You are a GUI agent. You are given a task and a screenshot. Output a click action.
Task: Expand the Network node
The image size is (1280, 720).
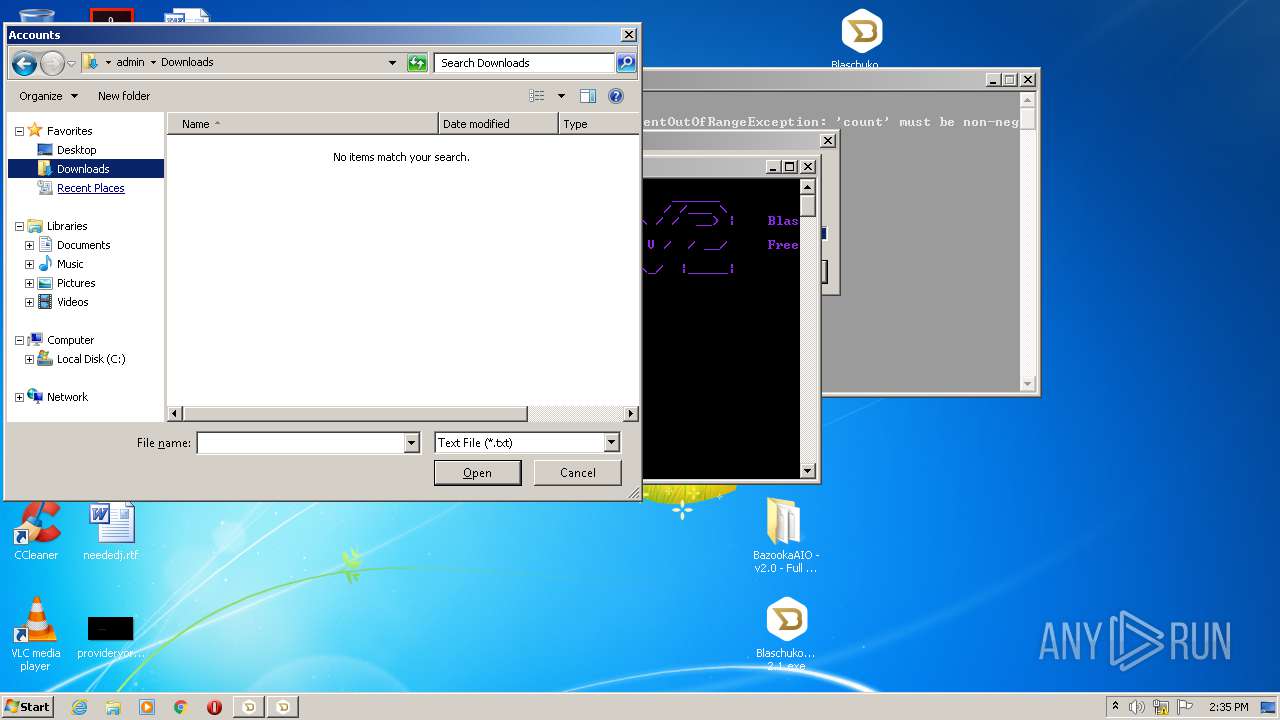[19, 397]
